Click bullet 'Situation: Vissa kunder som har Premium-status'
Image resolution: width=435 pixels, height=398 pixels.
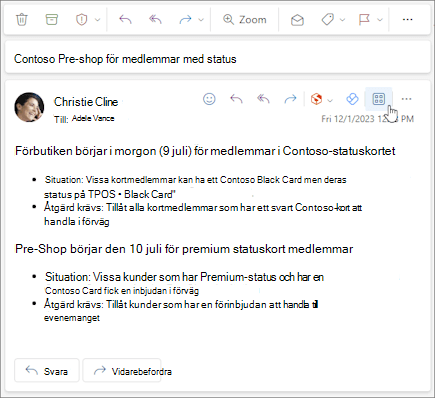click(184, 283)
